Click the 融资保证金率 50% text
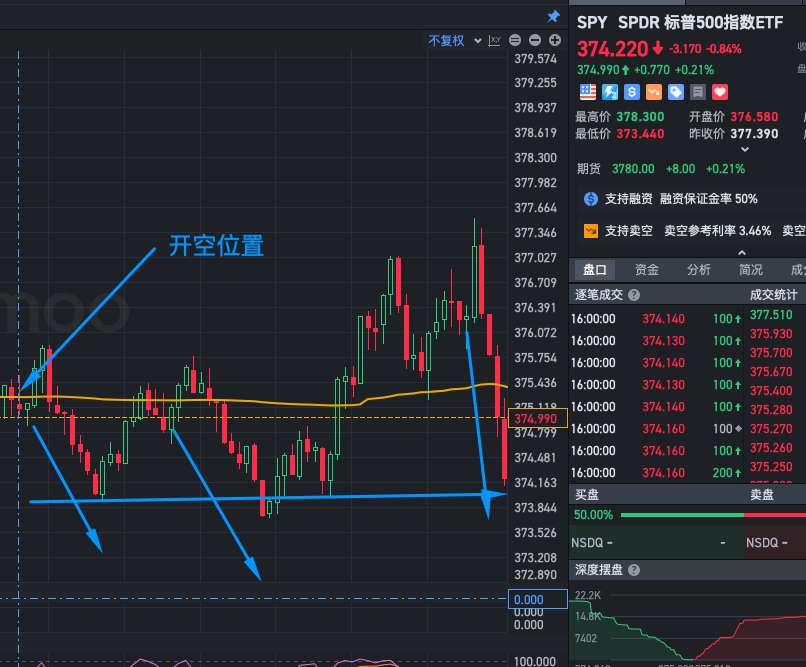 (x=709, y=199)
